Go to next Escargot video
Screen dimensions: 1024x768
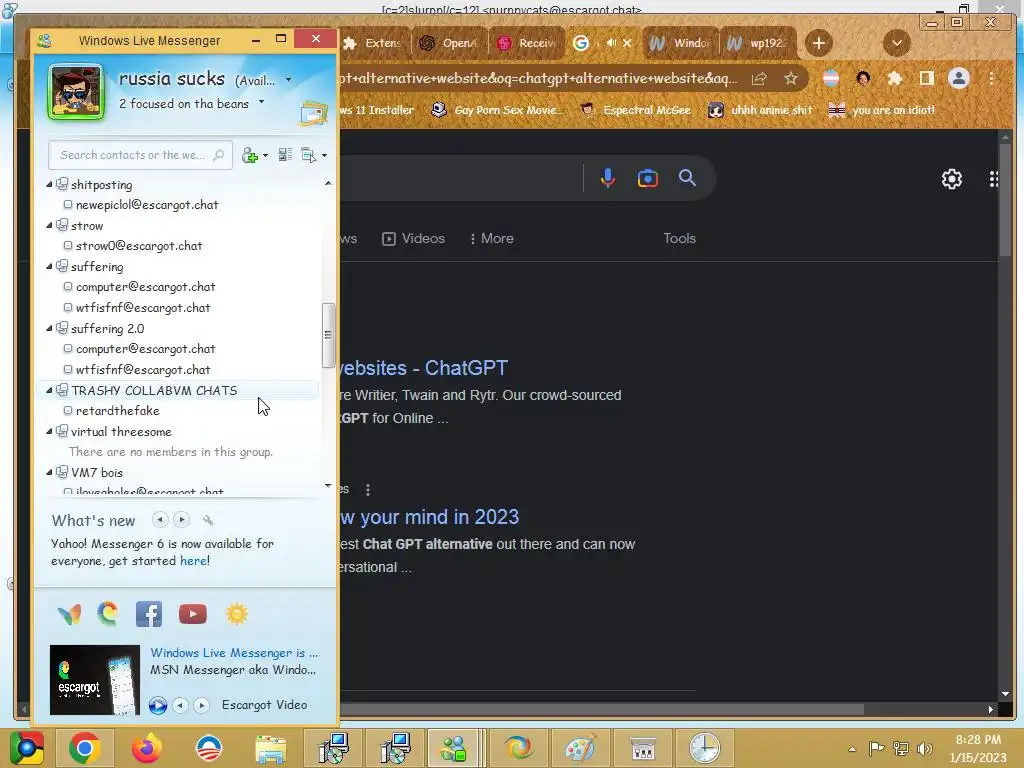point(201,705)
